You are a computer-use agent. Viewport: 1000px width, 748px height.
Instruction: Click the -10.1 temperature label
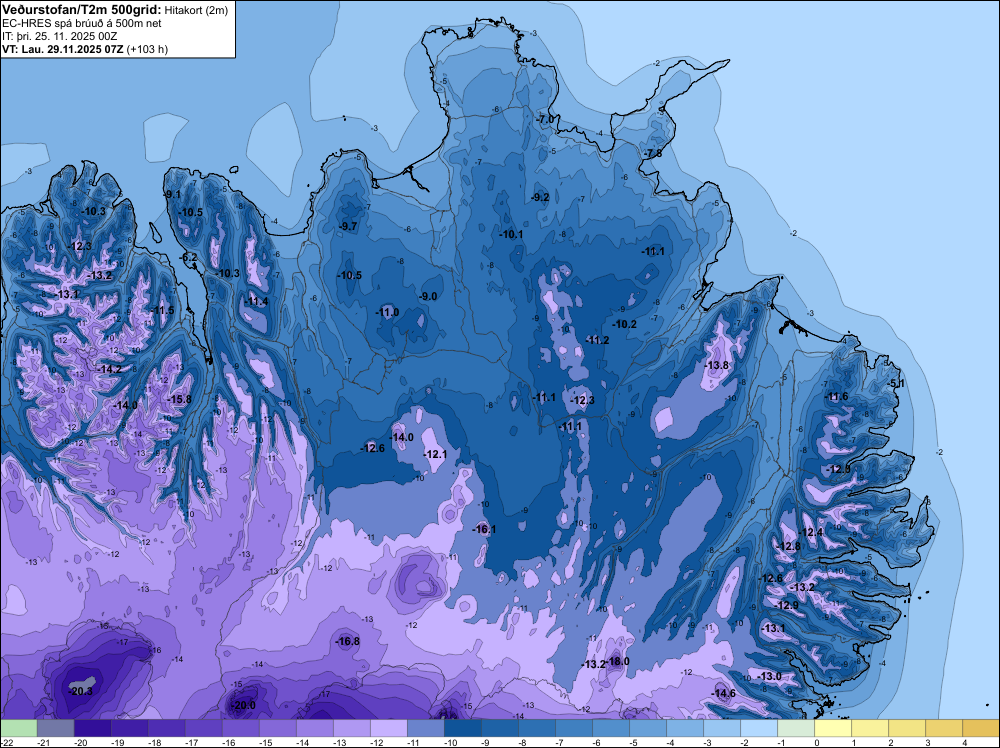[511, 235]
